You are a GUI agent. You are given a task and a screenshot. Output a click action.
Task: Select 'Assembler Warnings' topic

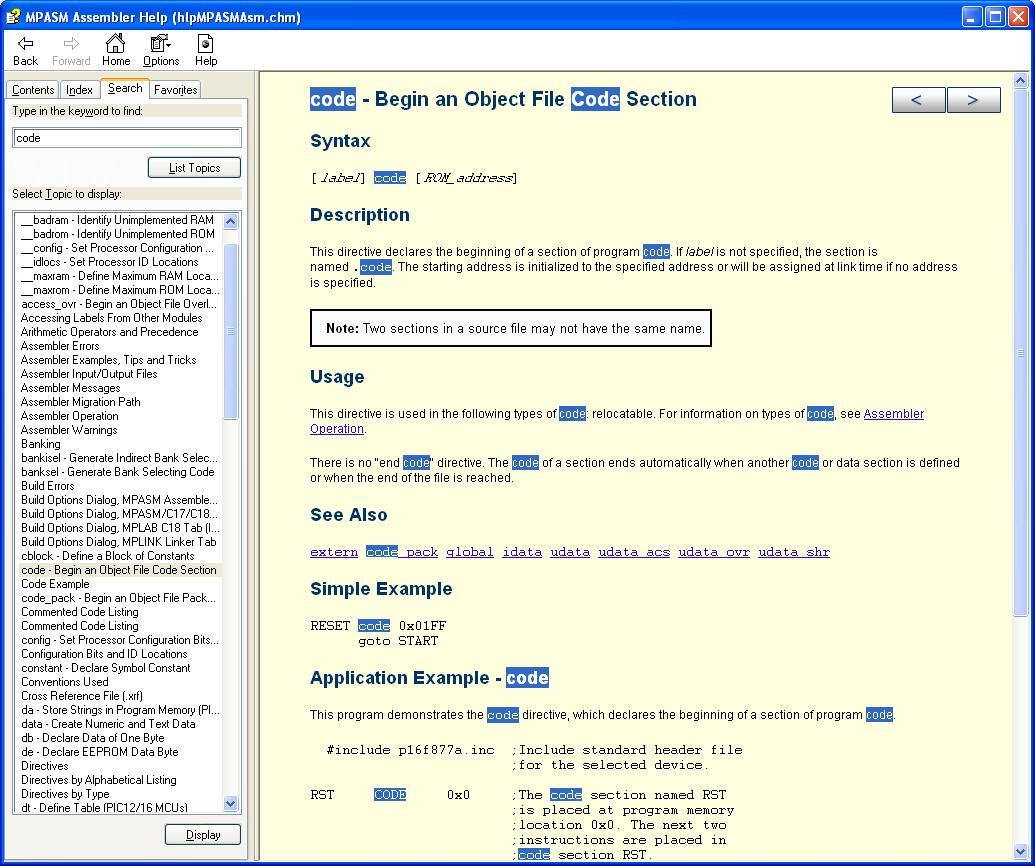point(69,430)
